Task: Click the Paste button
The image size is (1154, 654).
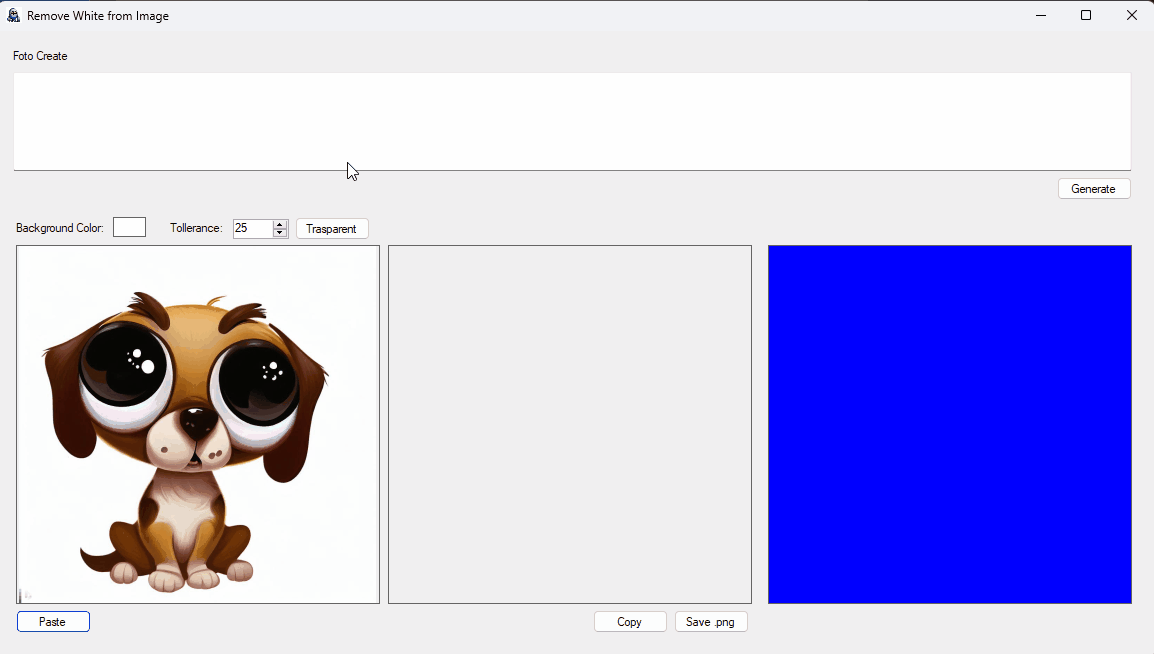Action: pyautogui.click(x=53, y=622)
